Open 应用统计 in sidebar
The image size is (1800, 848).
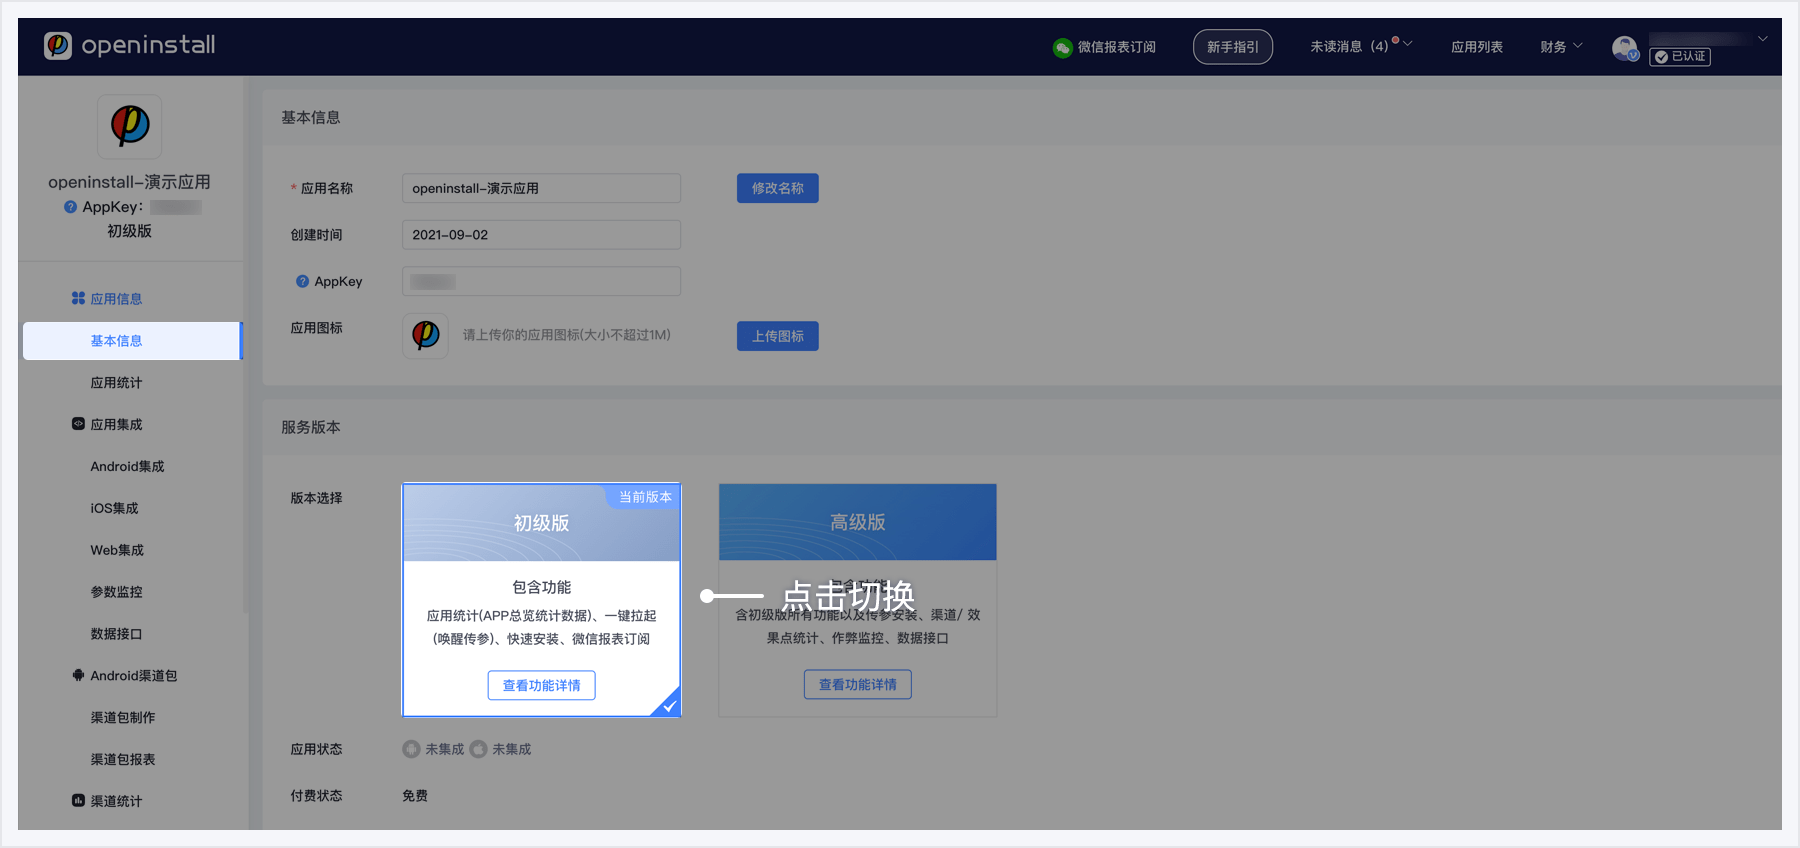point(116,383)
